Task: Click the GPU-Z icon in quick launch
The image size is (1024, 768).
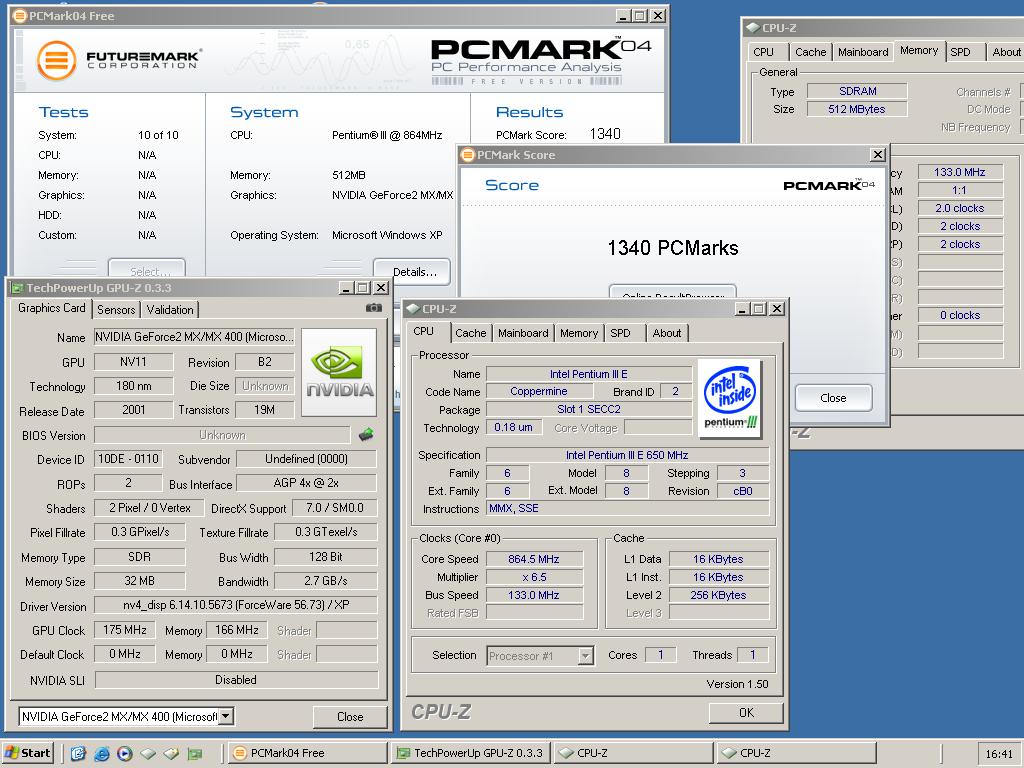Action: (x=195, y=754)
